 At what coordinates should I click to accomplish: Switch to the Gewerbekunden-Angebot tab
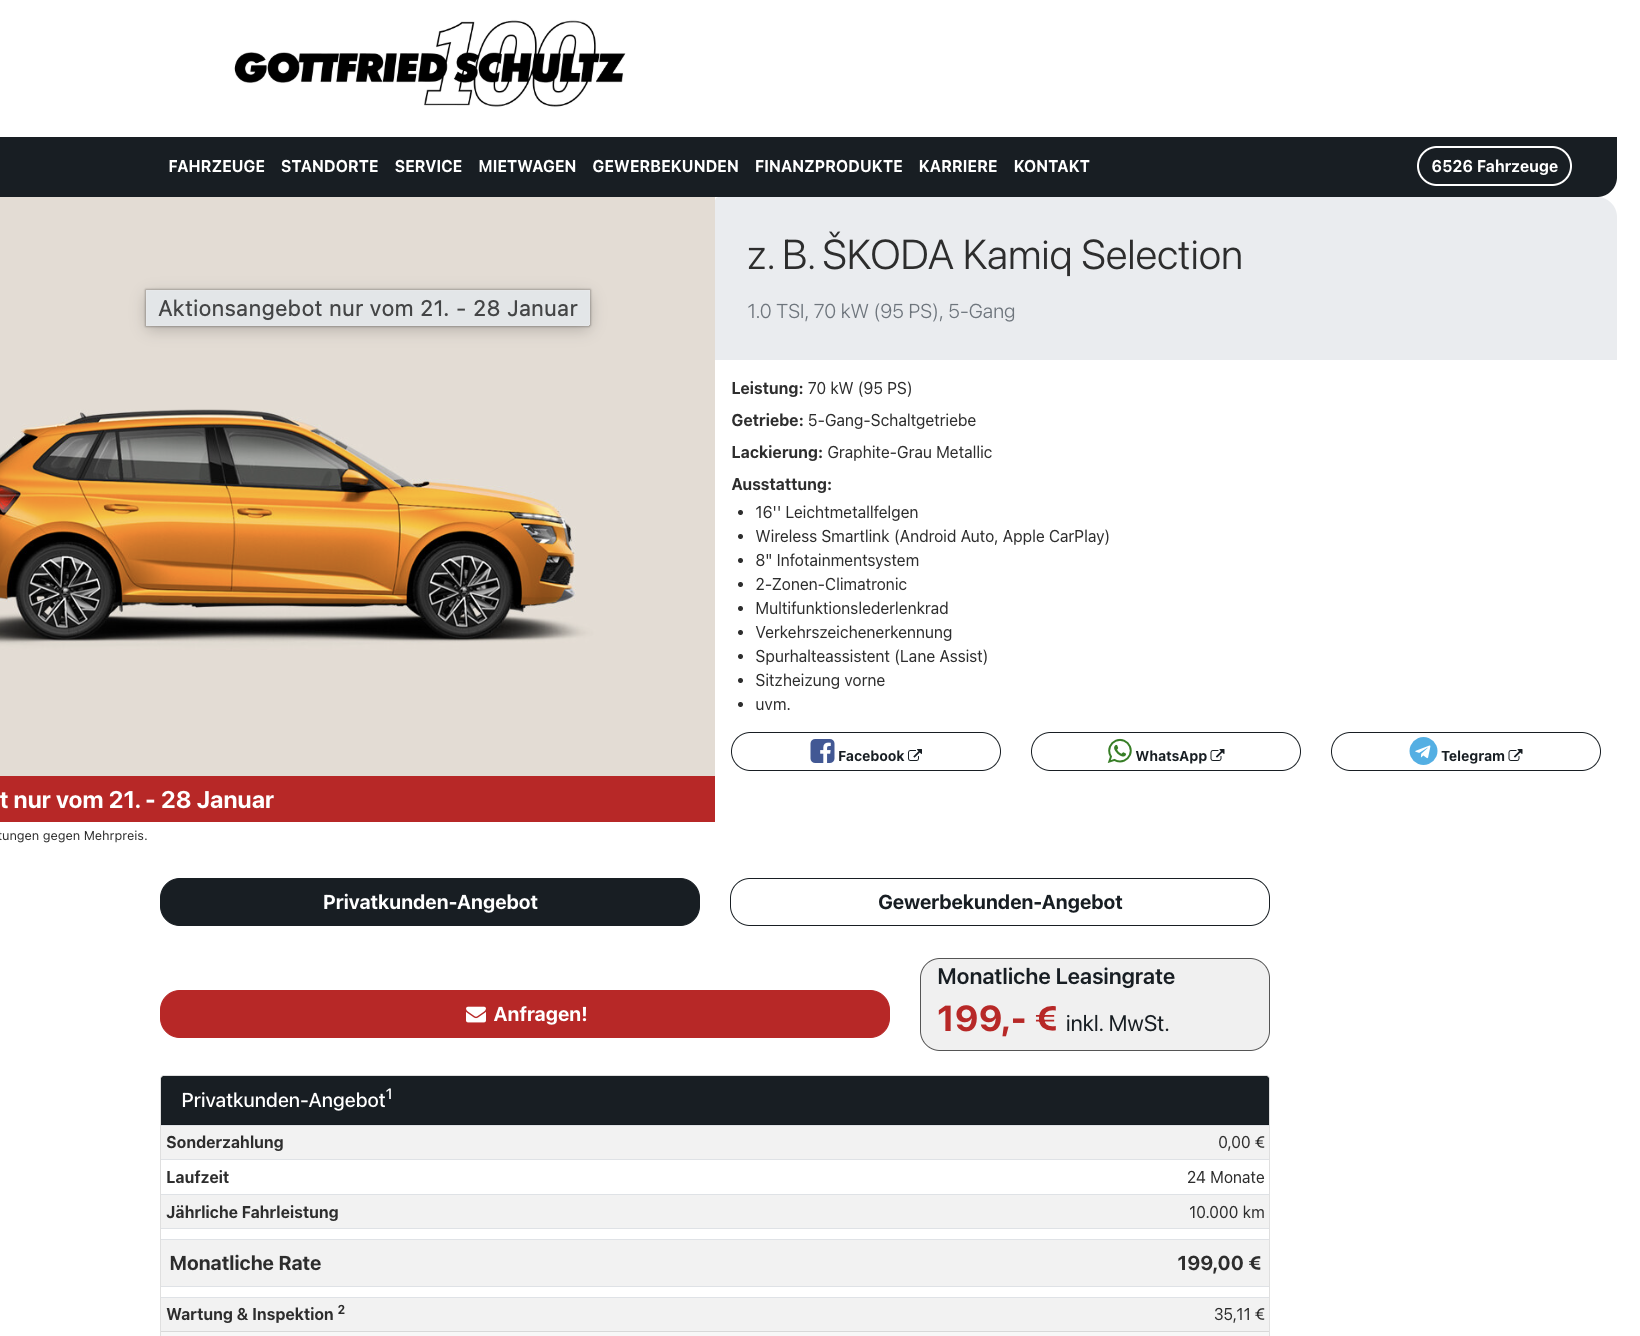pyautogui.click(x=999, y=902)
